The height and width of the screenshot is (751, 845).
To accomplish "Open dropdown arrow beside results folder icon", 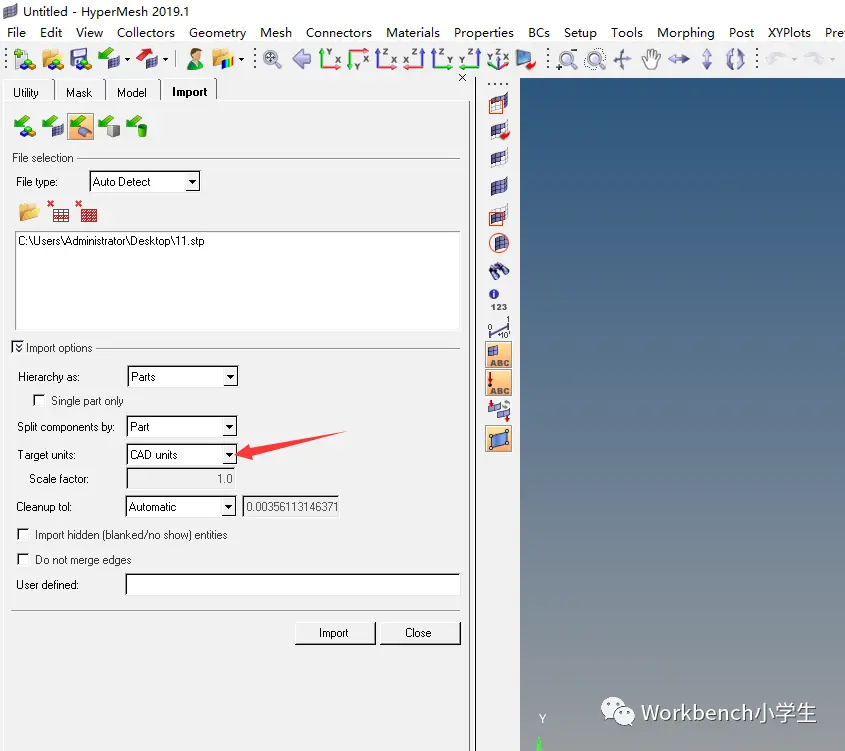I will pyautogui.click(x=241, y=59).
